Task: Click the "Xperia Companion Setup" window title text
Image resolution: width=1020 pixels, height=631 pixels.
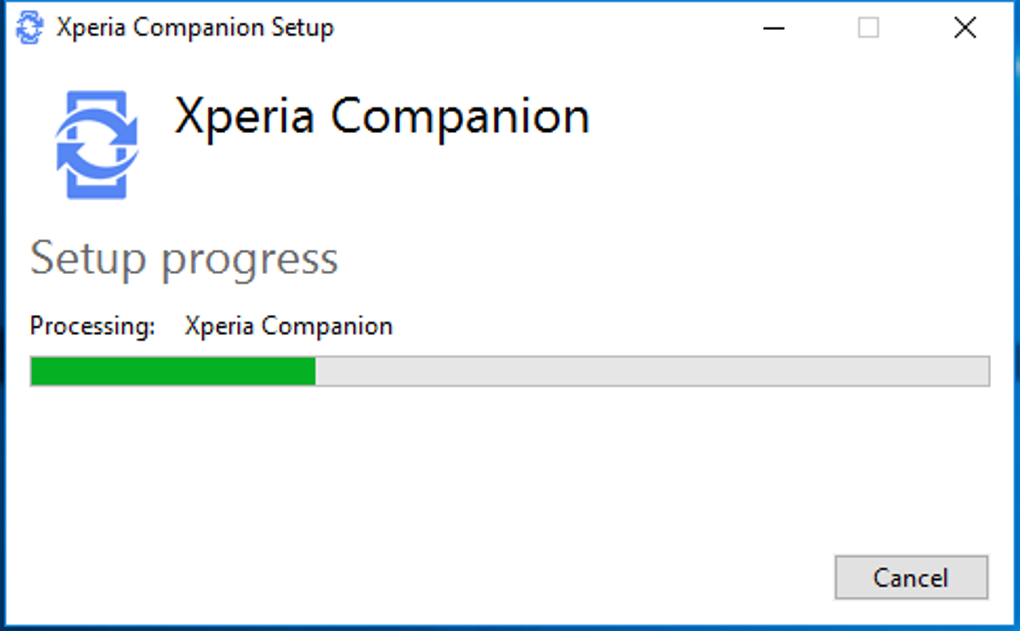Action: coord(195,27)
